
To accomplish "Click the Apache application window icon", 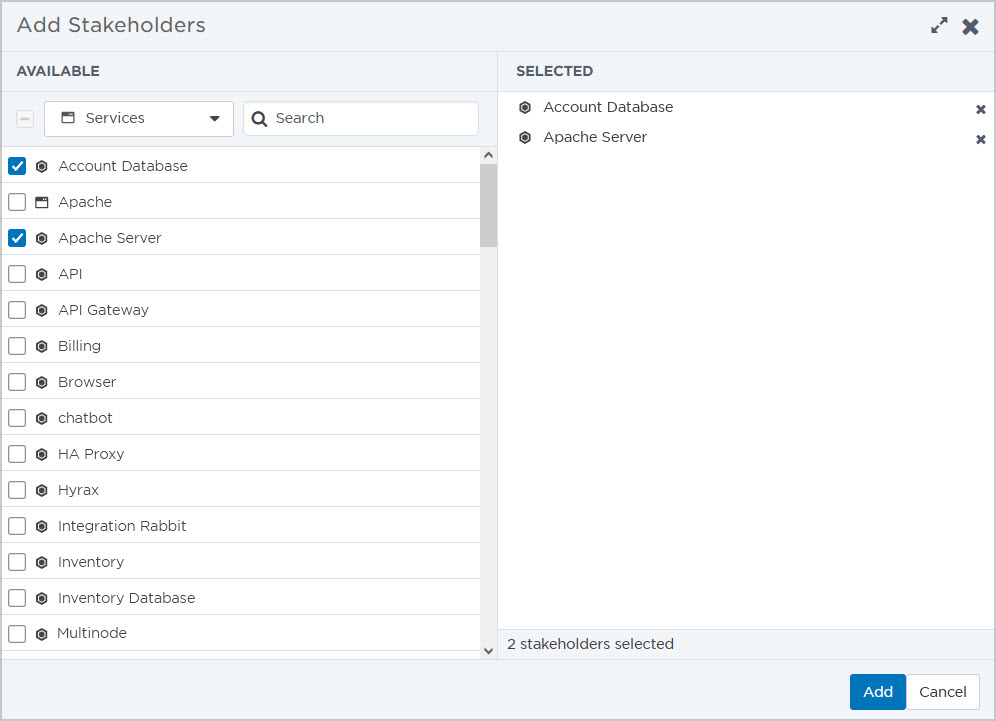I will pyautogui.click(x=42, y=203).
